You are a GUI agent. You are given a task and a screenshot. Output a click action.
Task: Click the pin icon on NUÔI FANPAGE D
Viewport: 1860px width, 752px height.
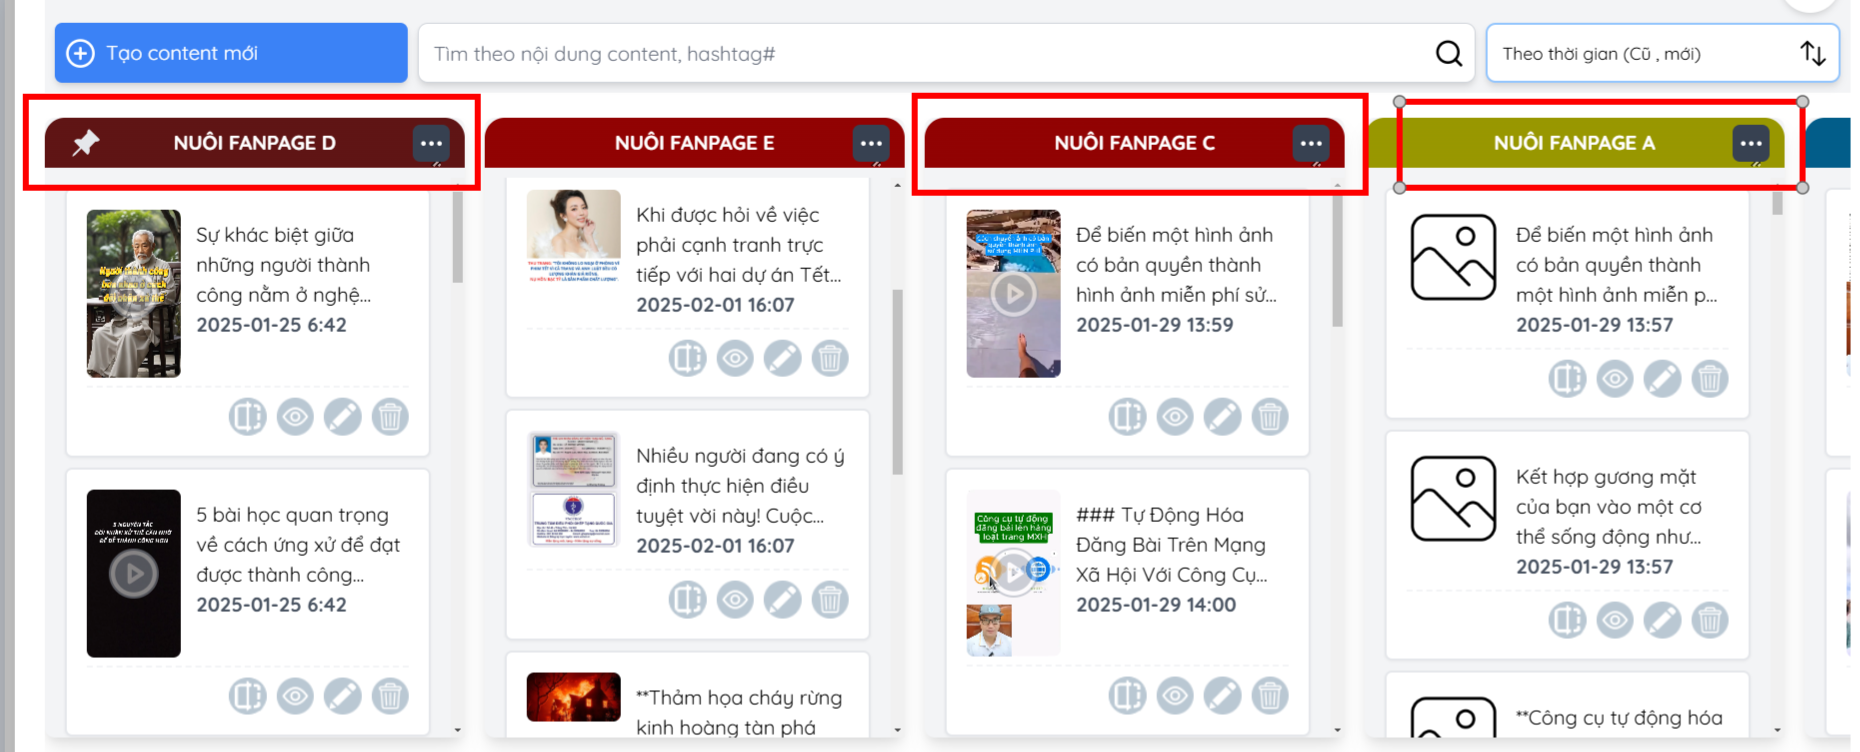(86, 143)
